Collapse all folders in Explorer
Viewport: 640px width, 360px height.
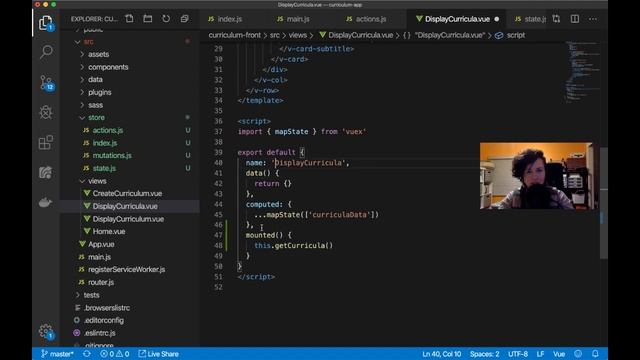[184, 19]
